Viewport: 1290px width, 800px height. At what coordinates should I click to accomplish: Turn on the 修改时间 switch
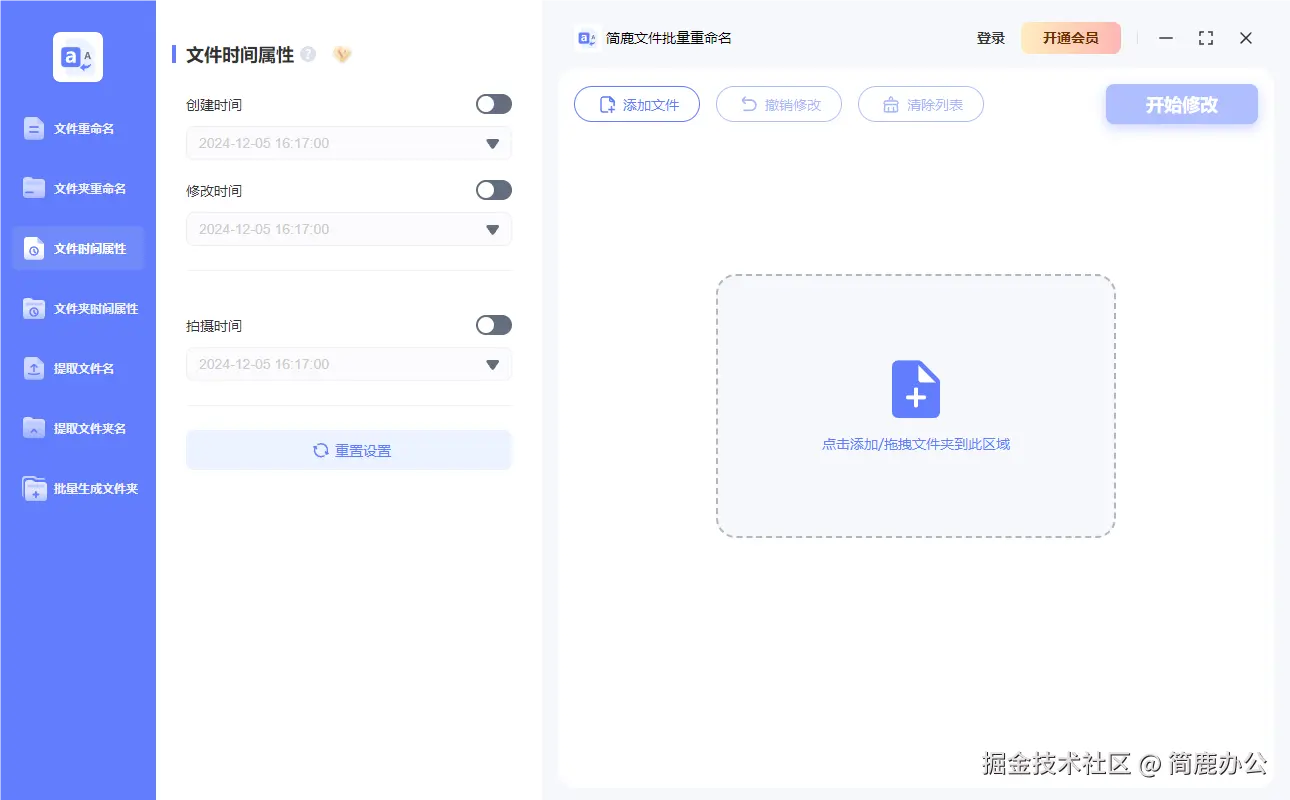493,189
